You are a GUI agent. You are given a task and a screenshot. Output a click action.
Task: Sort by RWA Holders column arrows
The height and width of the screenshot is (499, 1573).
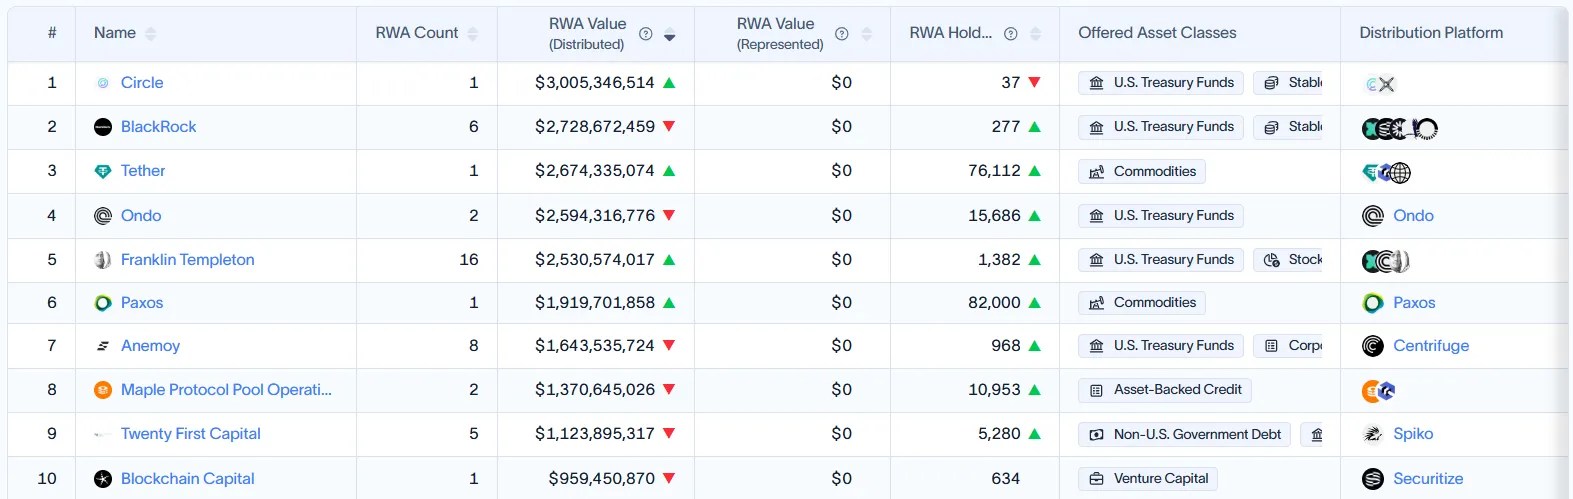click(x=1036, y=34)
